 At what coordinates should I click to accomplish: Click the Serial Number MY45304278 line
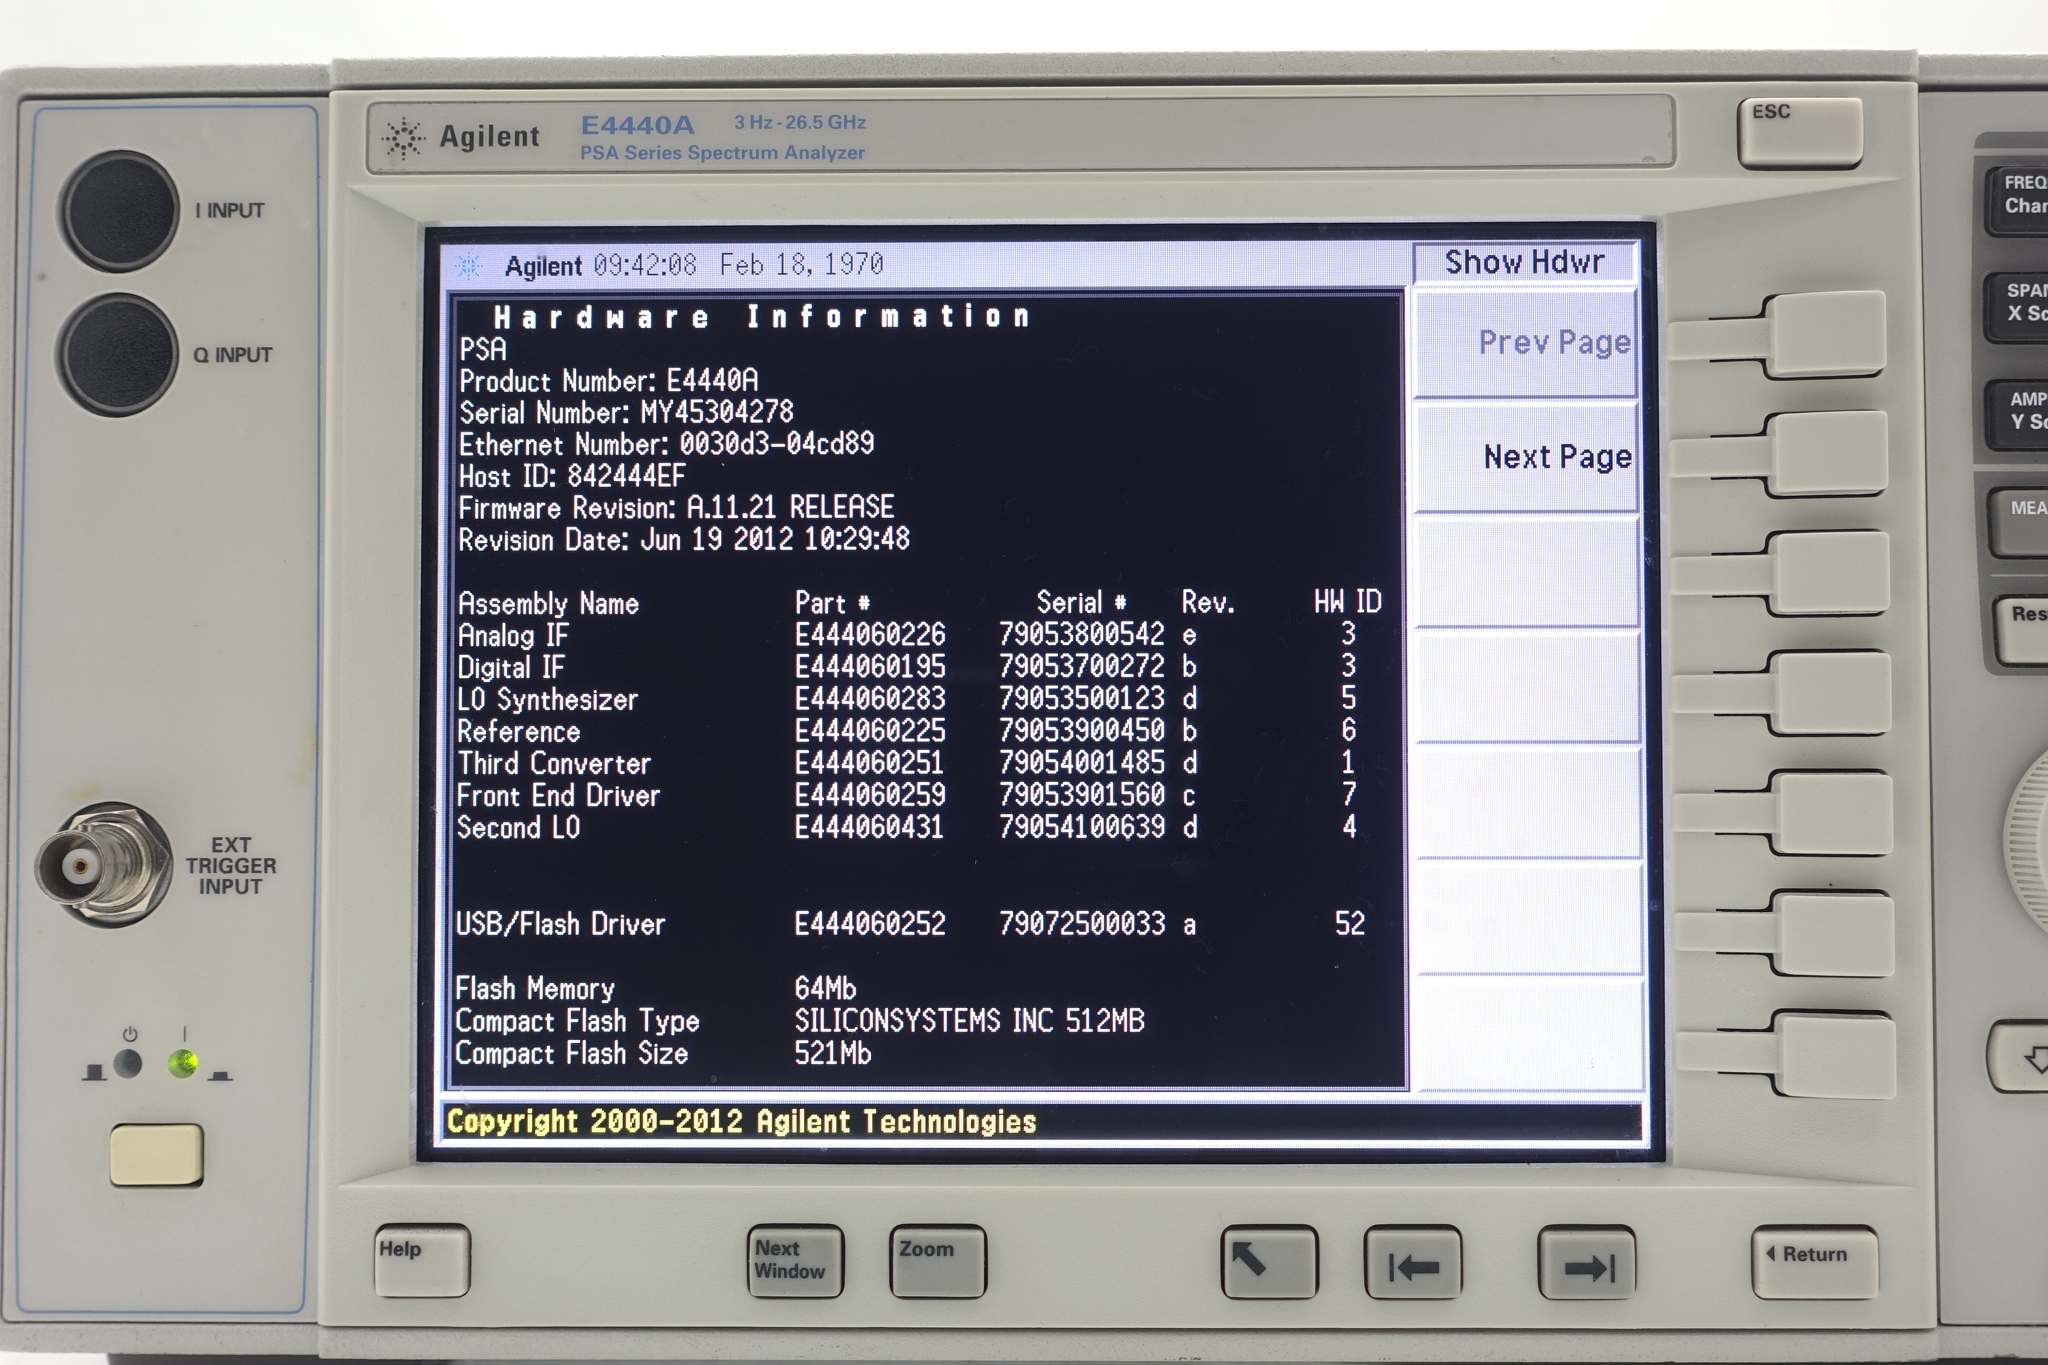(626, 412)
